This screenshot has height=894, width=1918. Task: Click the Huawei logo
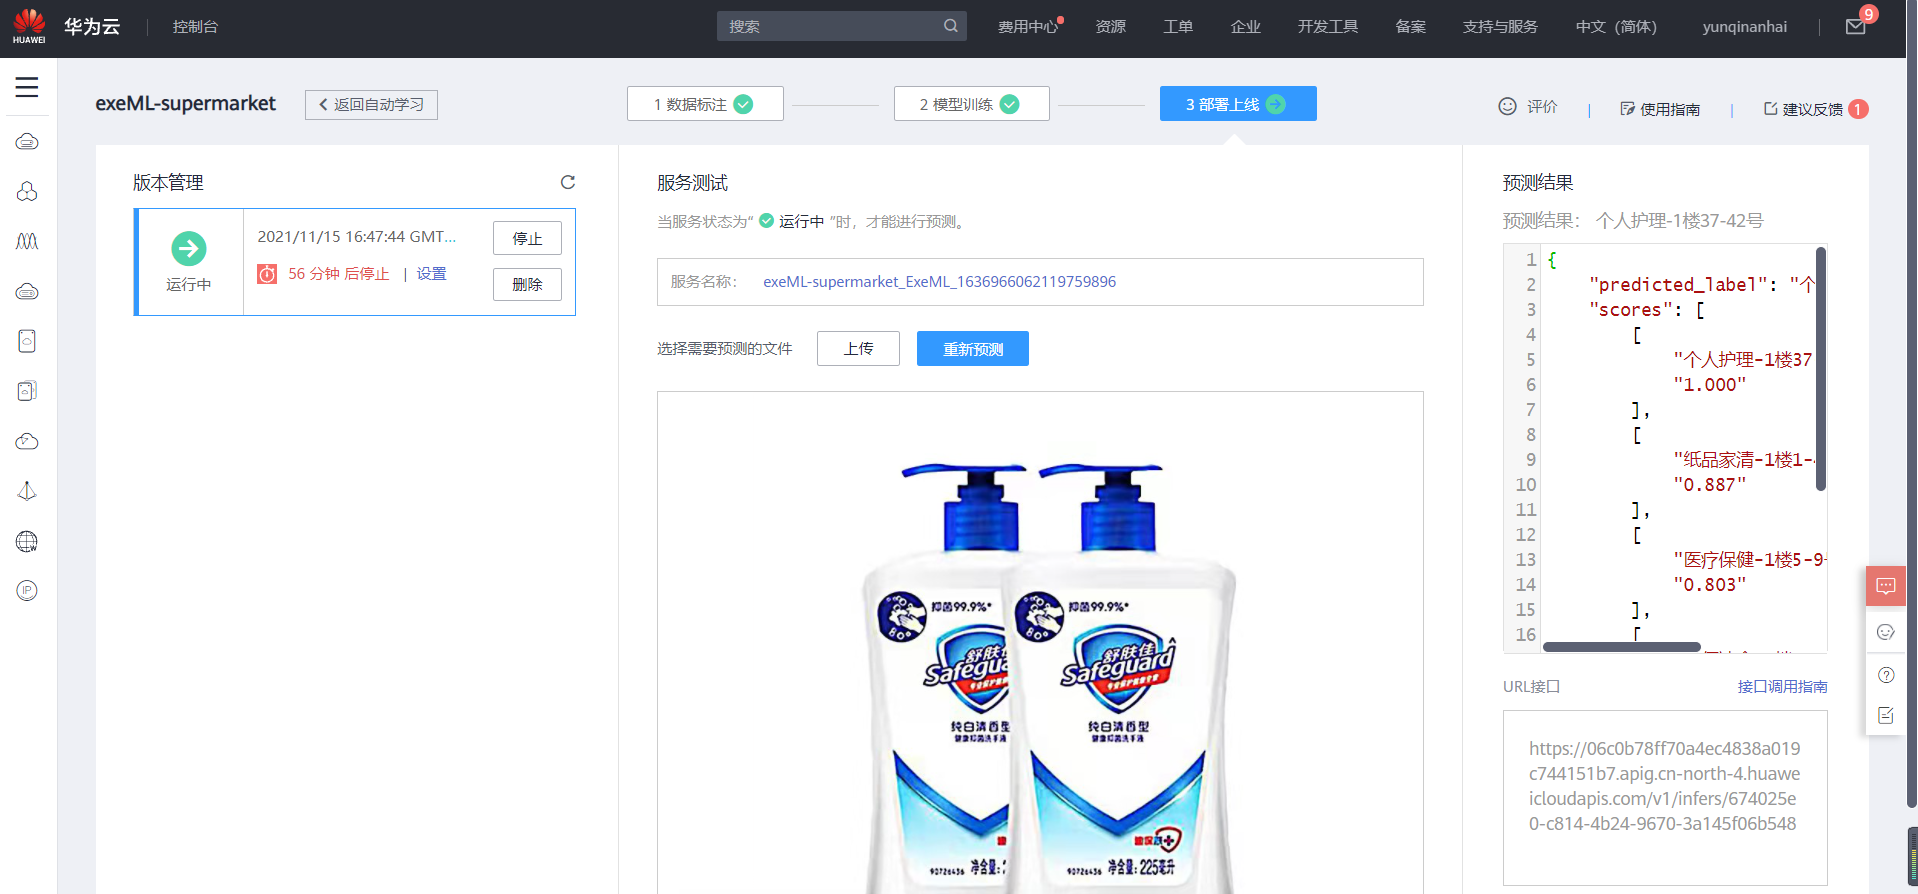pyautogui.click(x=29, y=26)
